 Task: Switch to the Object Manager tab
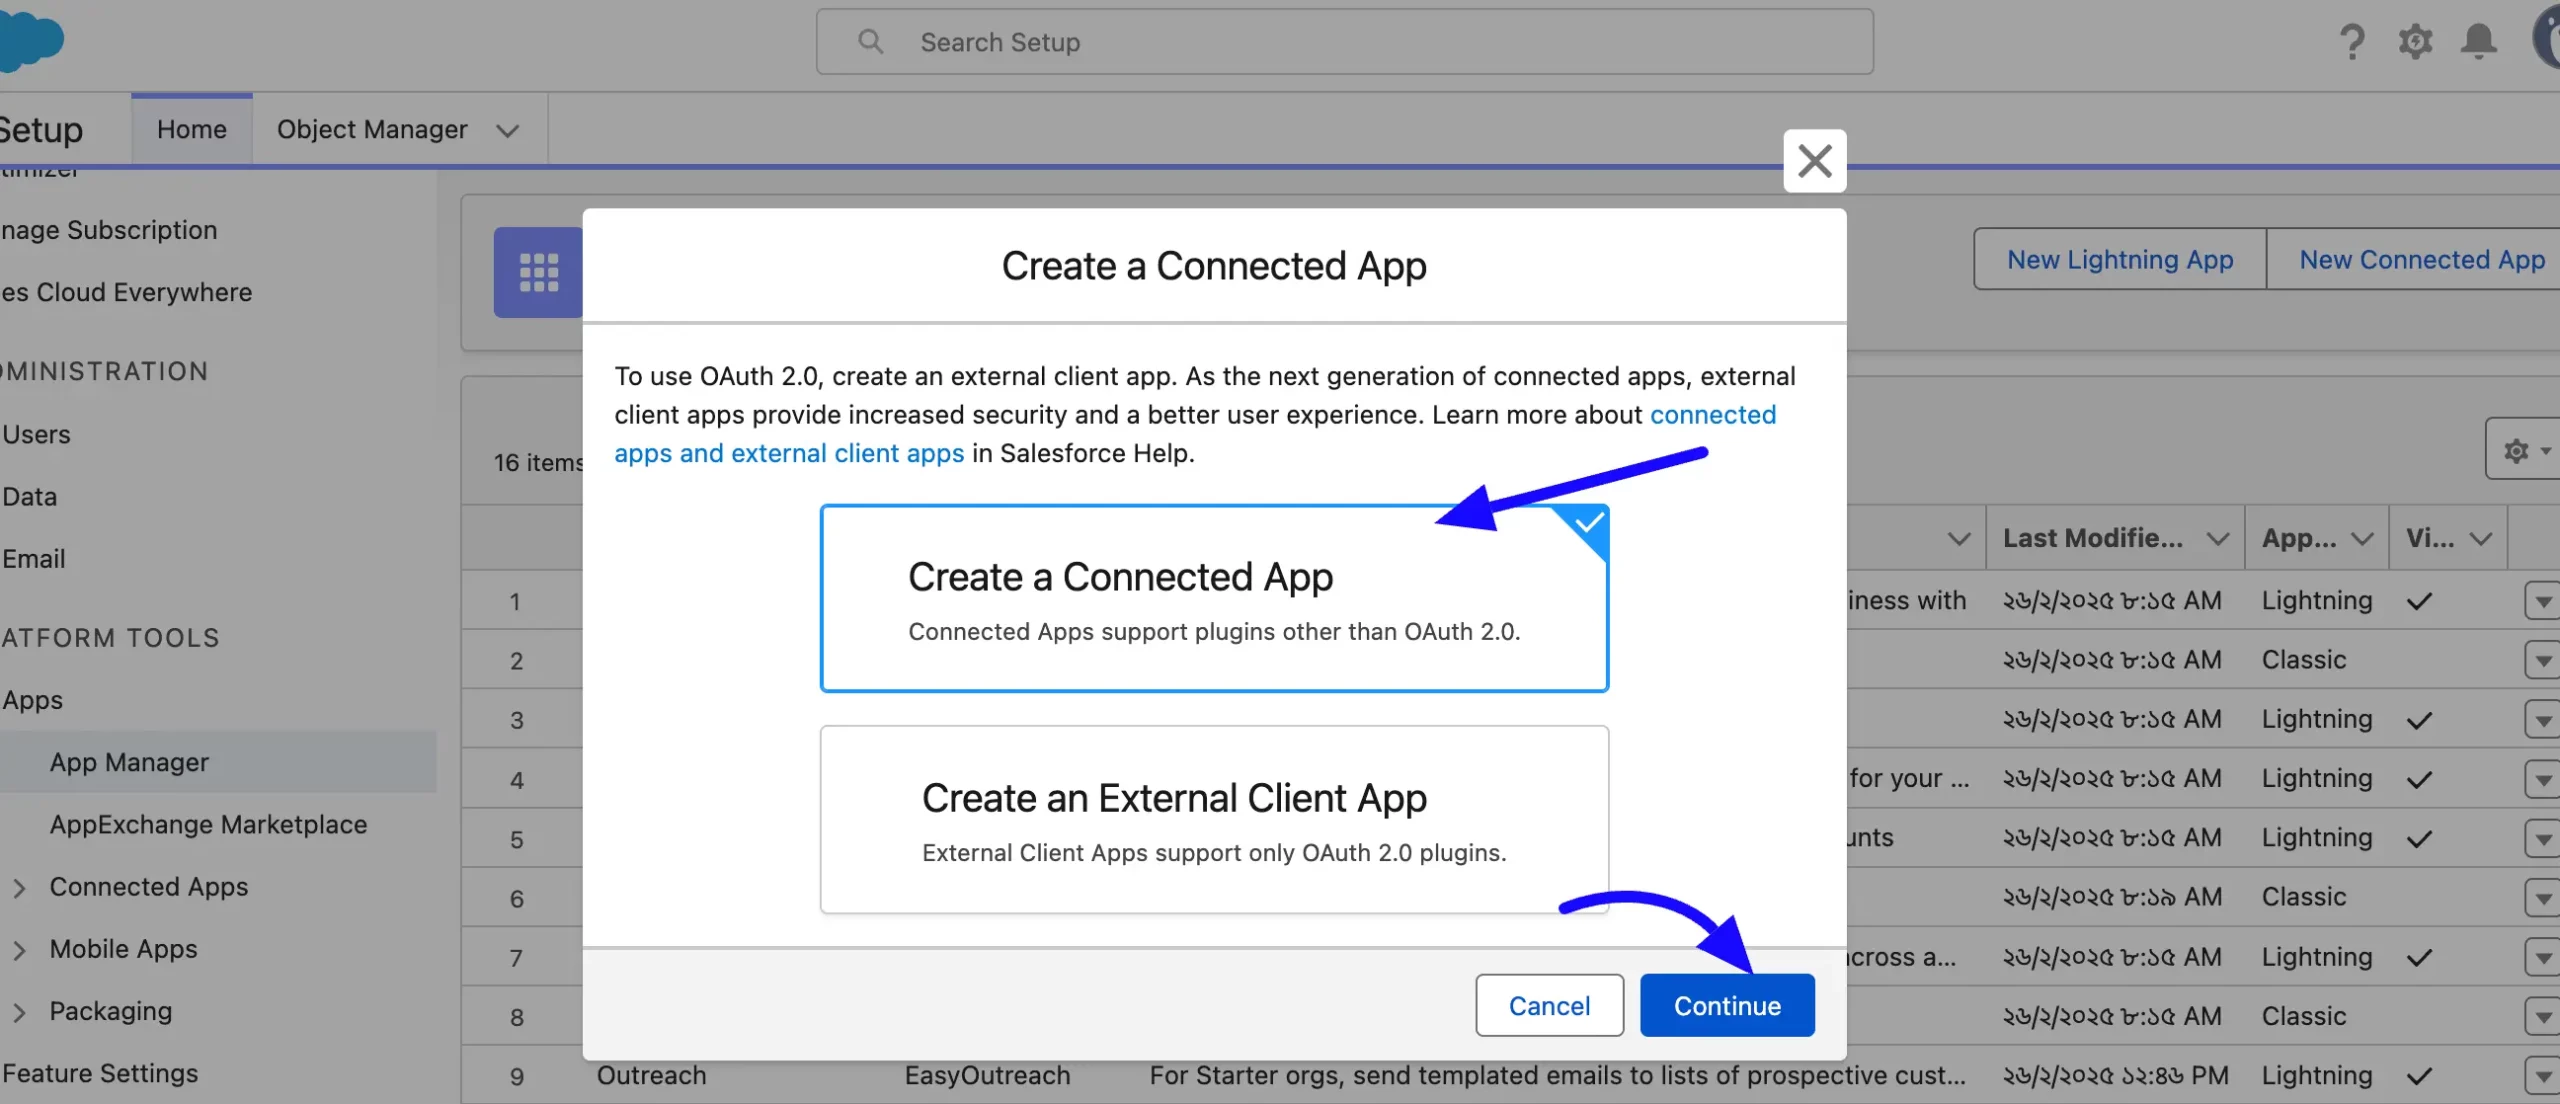point(372,129)
